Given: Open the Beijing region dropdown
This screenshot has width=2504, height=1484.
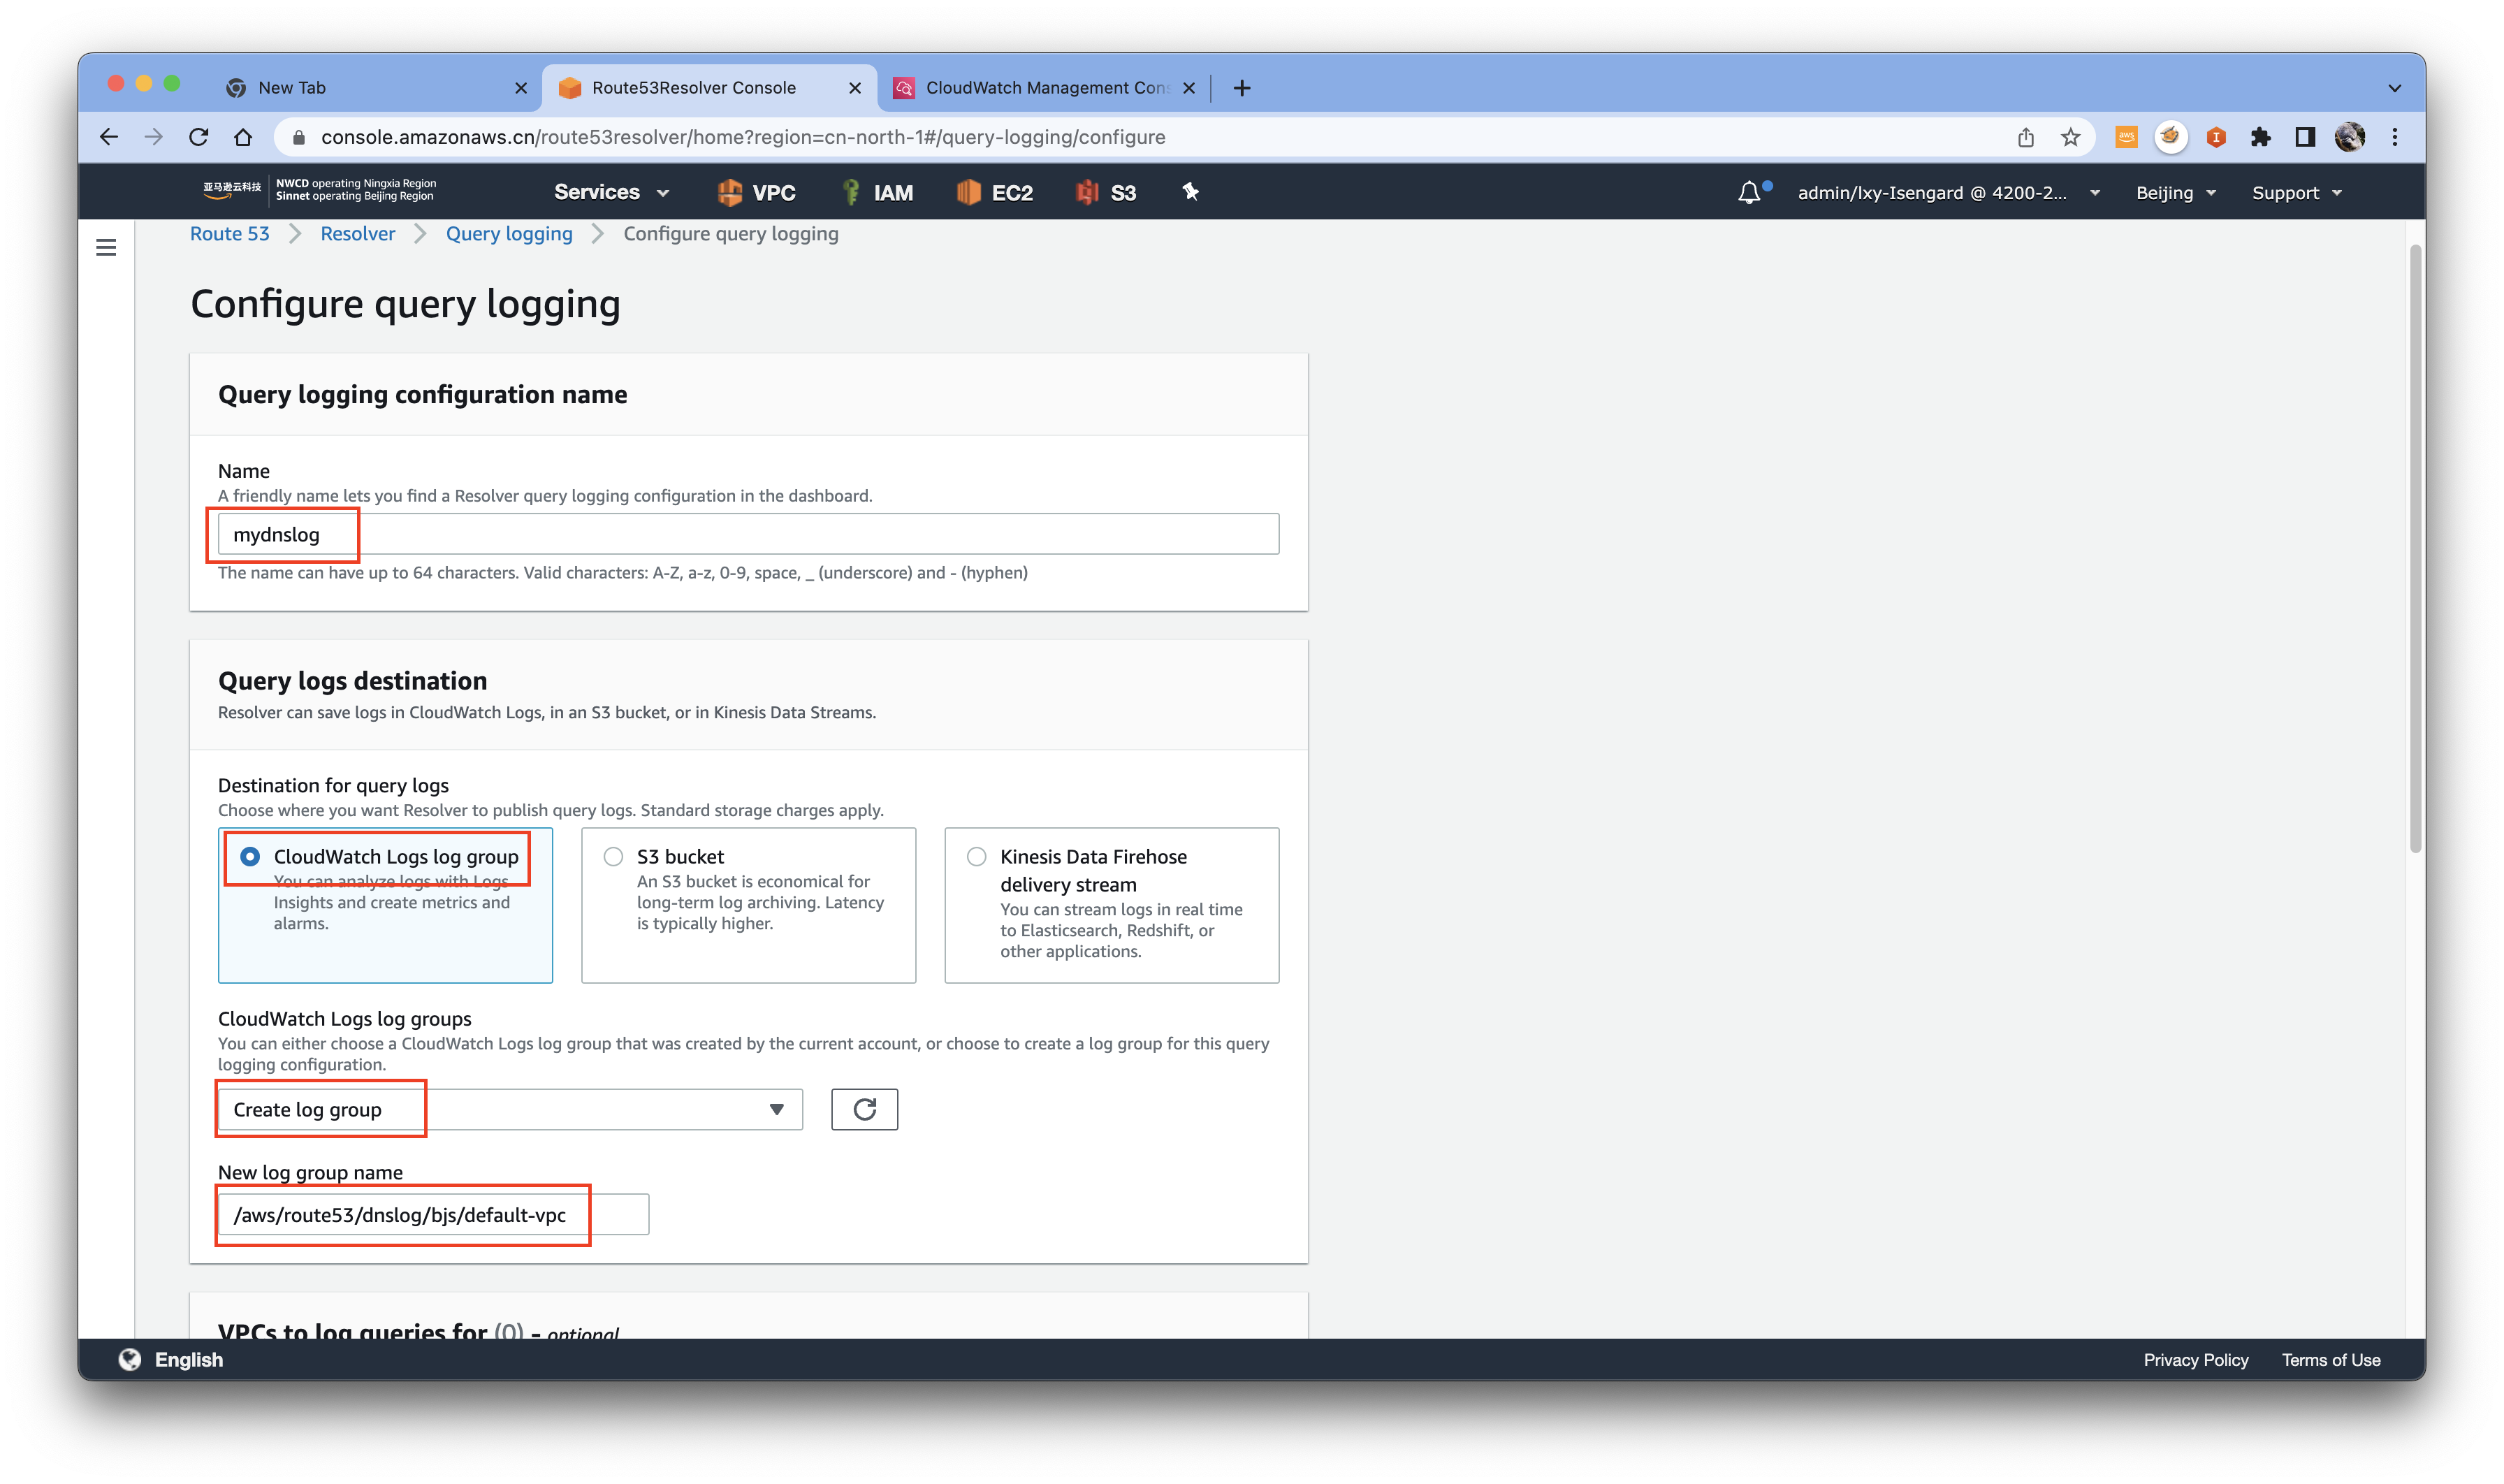Looking at the screenshot, I should (2176, 193).
